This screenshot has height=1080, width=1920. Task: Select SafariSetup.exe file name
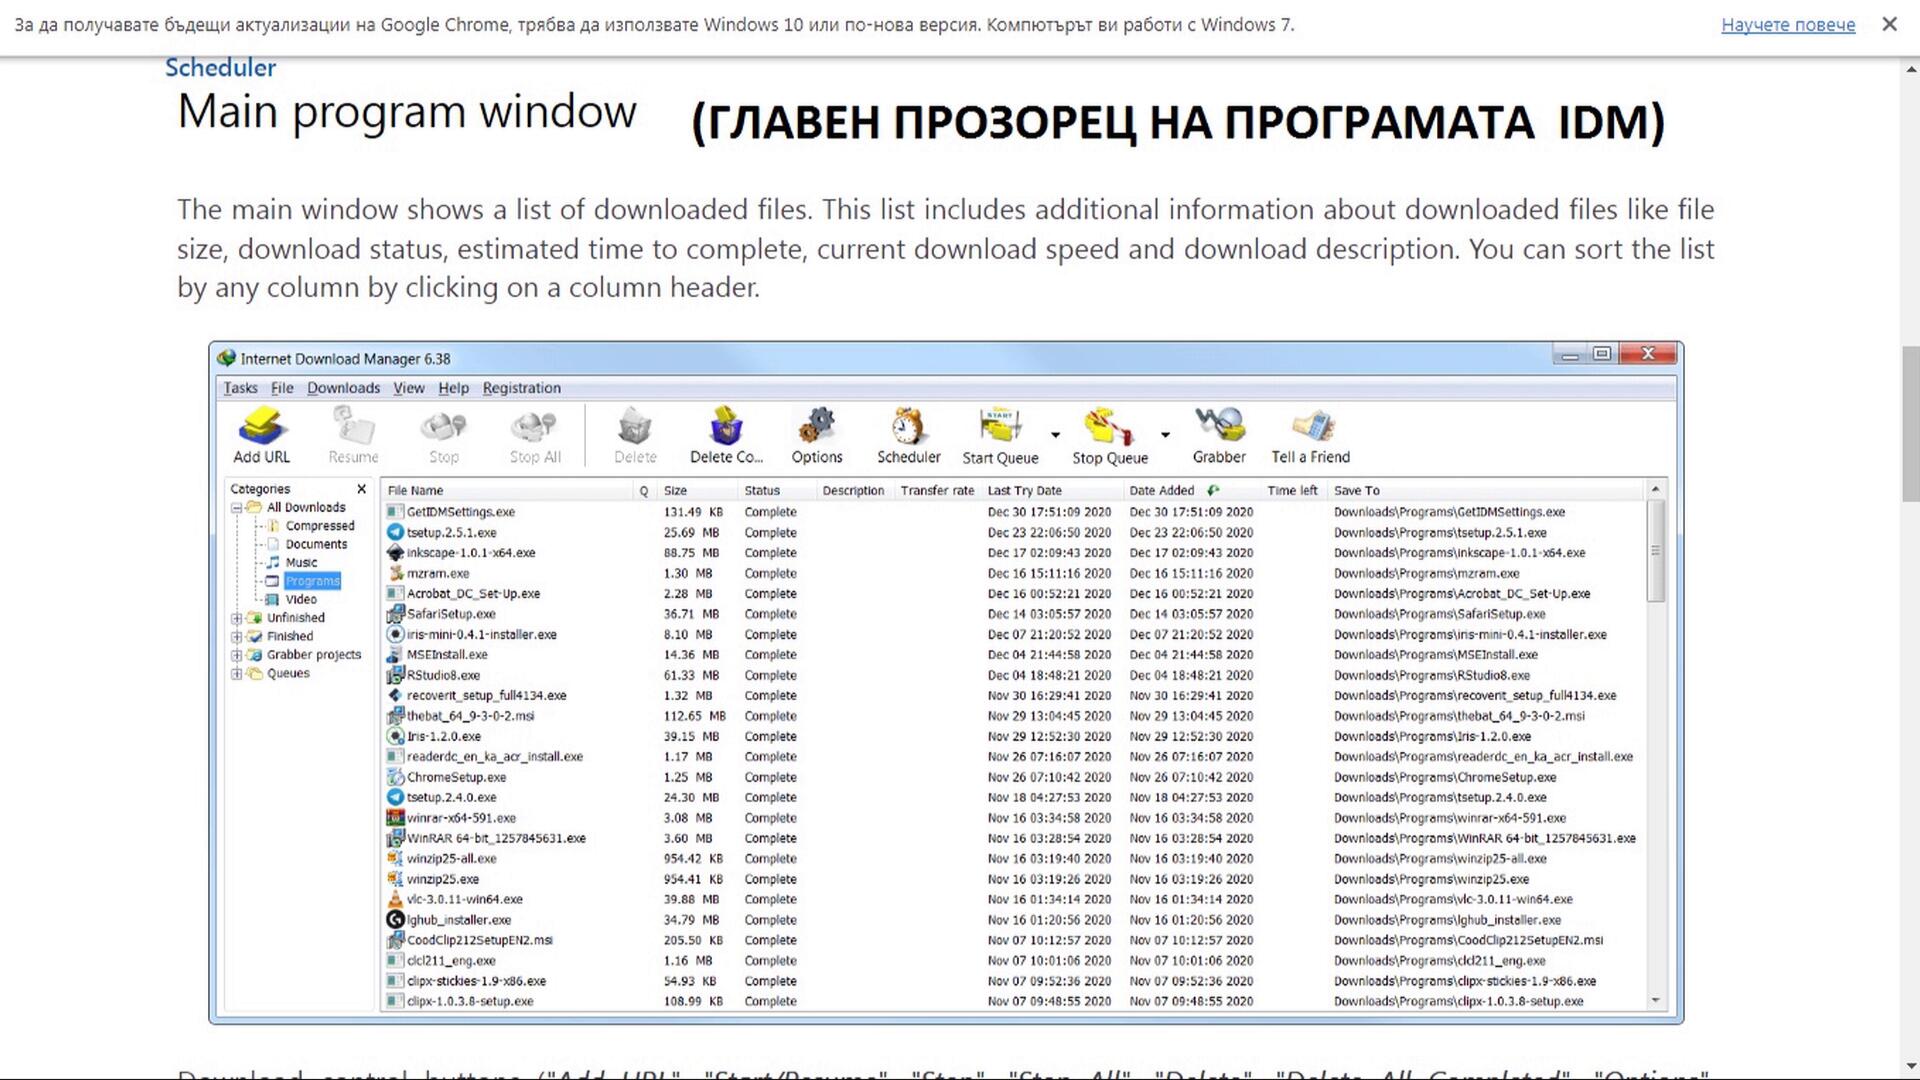click(x=451, y=614)
